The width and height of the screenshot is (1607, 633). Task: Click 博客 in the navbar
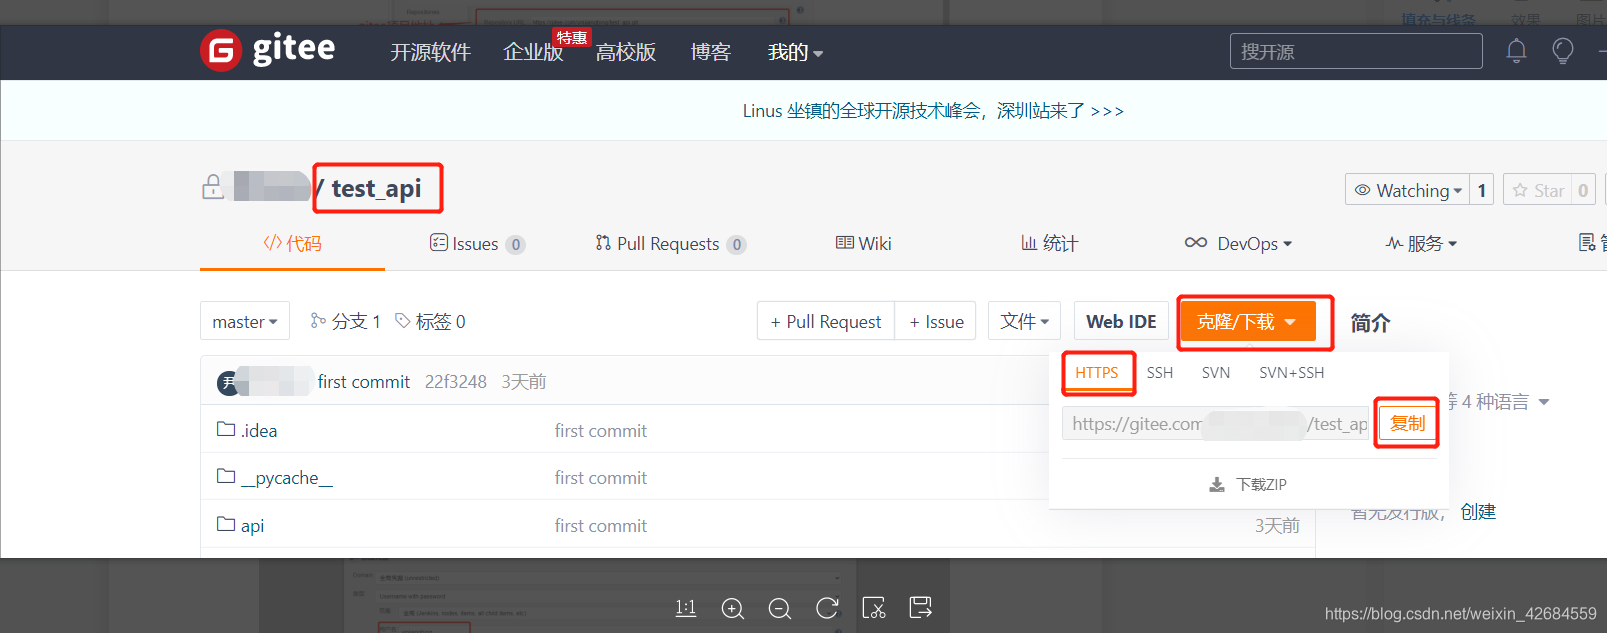point(710,52)
